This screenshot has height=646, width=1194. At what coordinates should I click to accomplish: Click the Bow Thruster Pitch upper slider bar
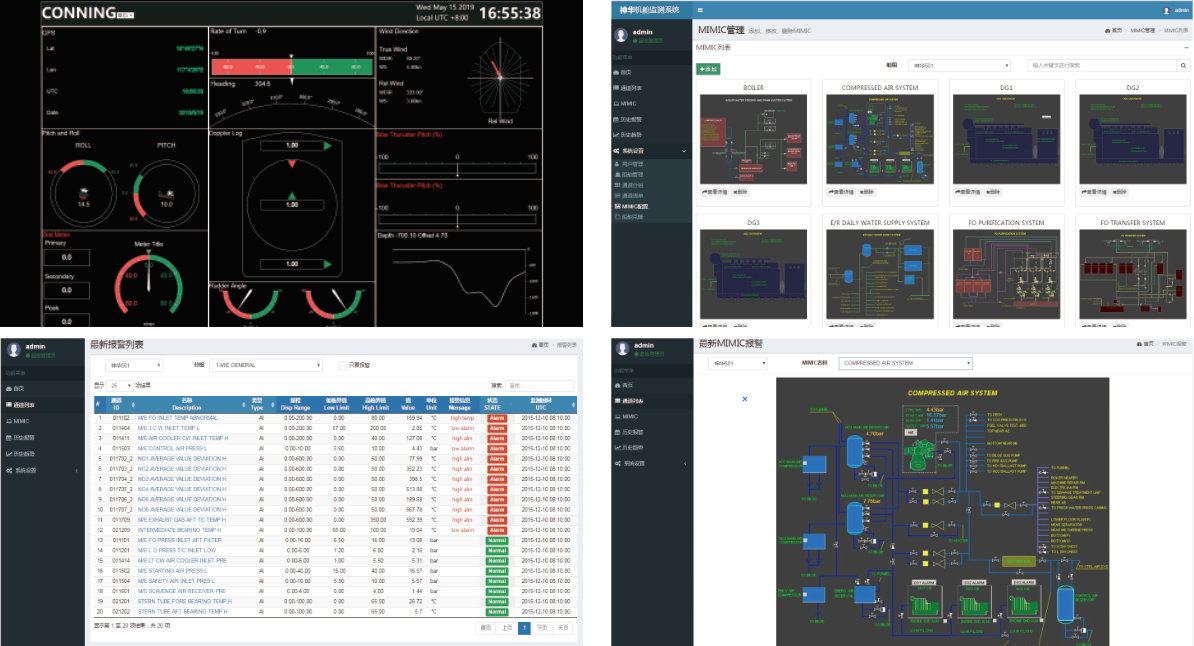click(459, 164)
